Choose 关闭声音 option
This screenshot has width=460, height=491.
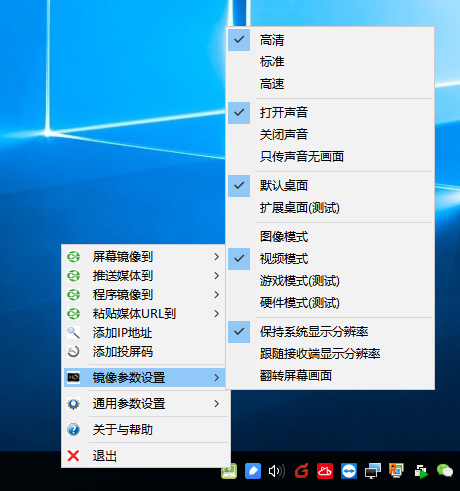tap(330, 135)
